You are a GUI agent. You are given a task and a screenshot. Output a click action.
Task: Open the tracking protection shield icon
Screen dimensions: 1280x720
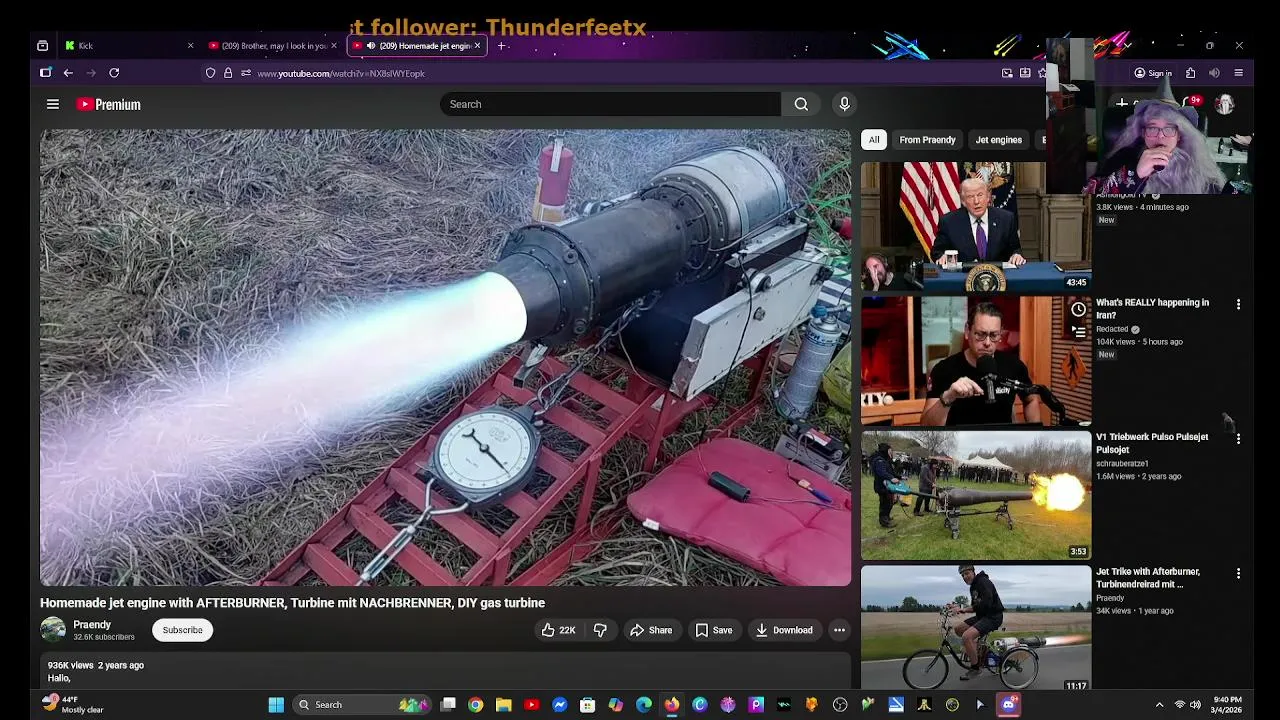[x=210, y=73]
